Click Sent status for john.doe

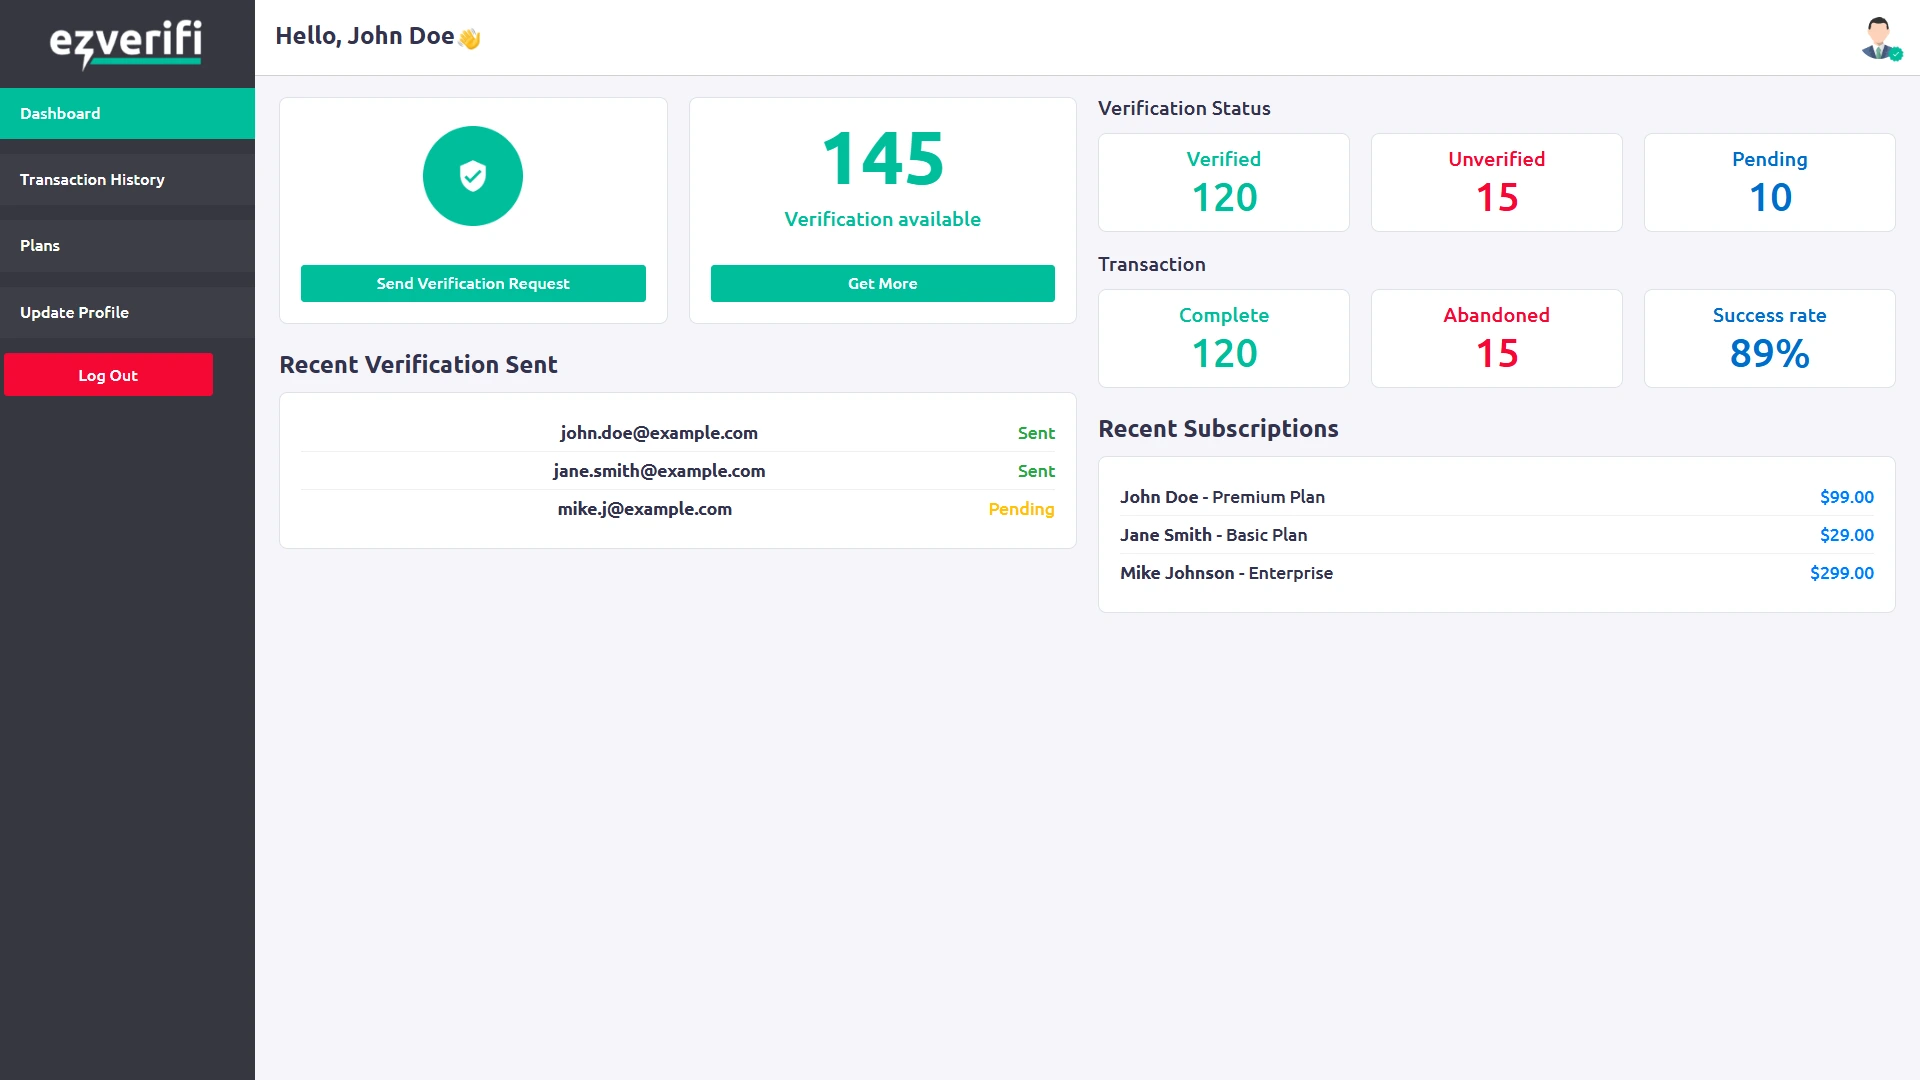tap(1036, 433)
